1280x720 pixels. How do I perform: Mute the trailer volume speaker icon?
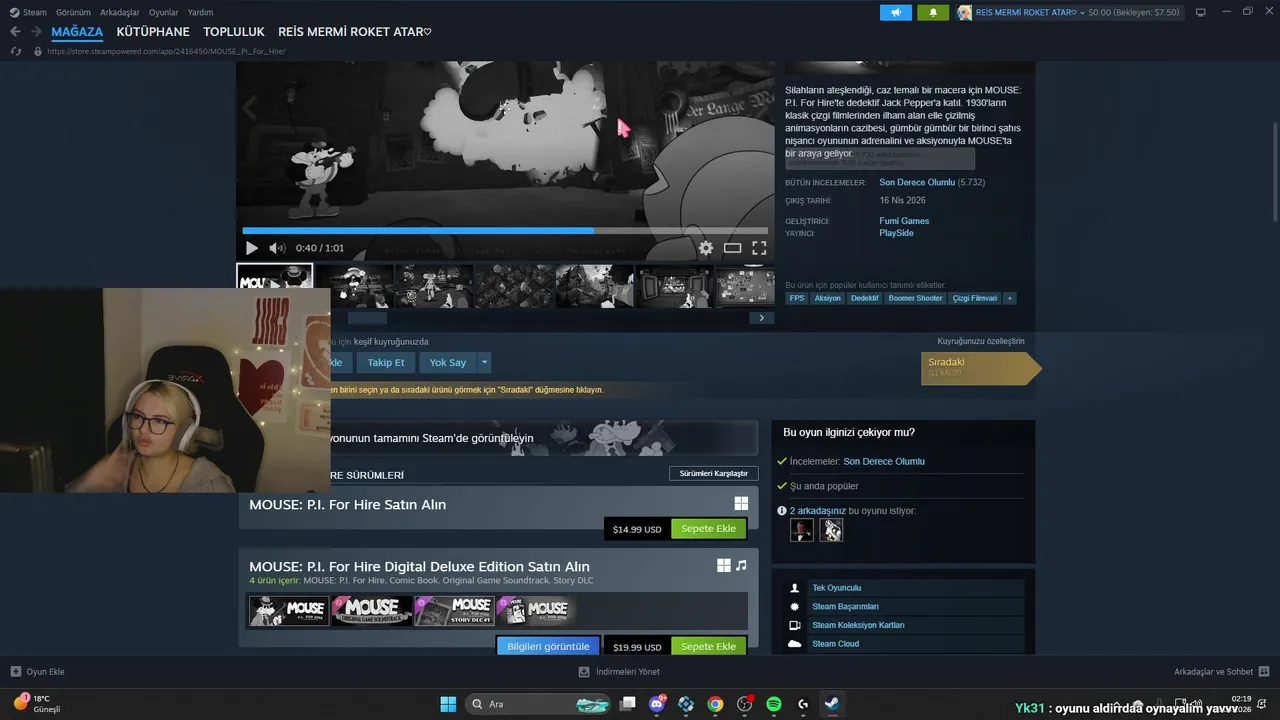(277, 248)
